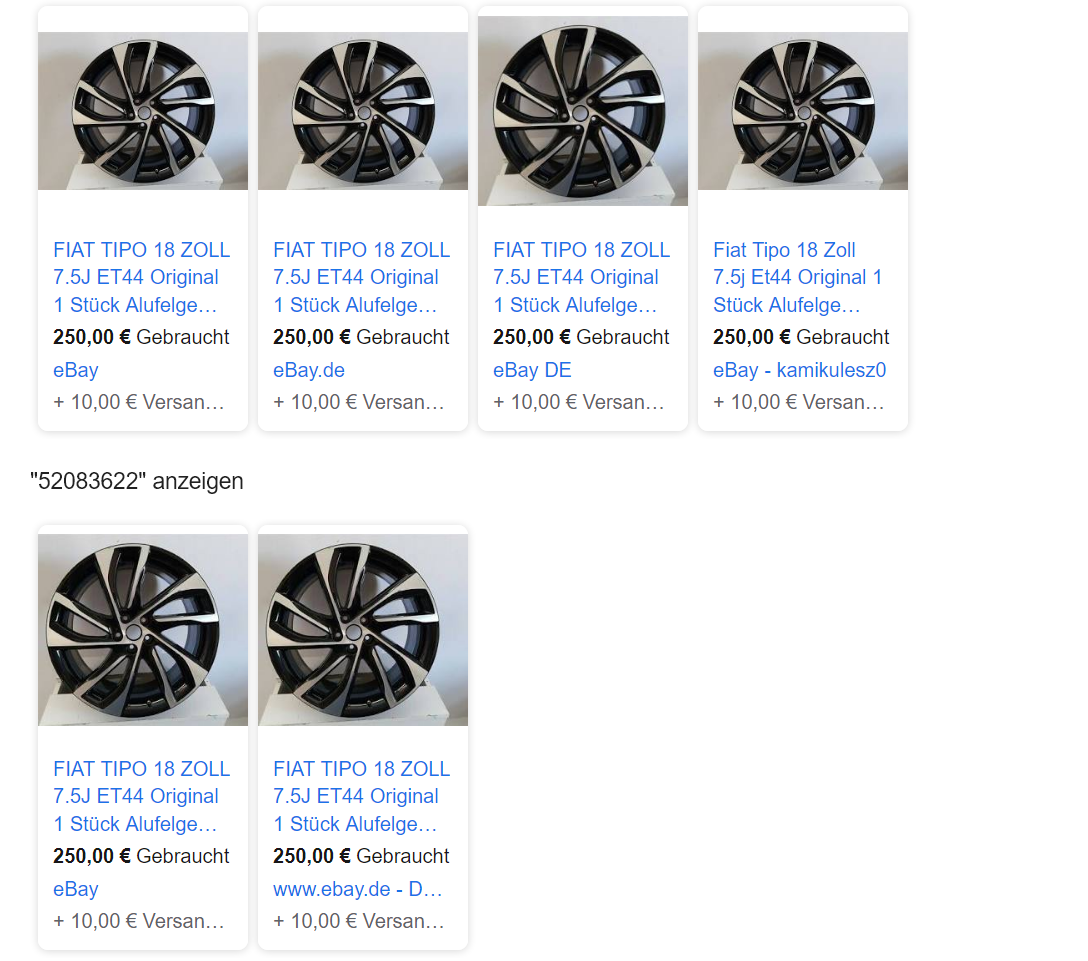Click the 250,00 € price of the kamikulesz0 listing

click(x=751, y=337)
